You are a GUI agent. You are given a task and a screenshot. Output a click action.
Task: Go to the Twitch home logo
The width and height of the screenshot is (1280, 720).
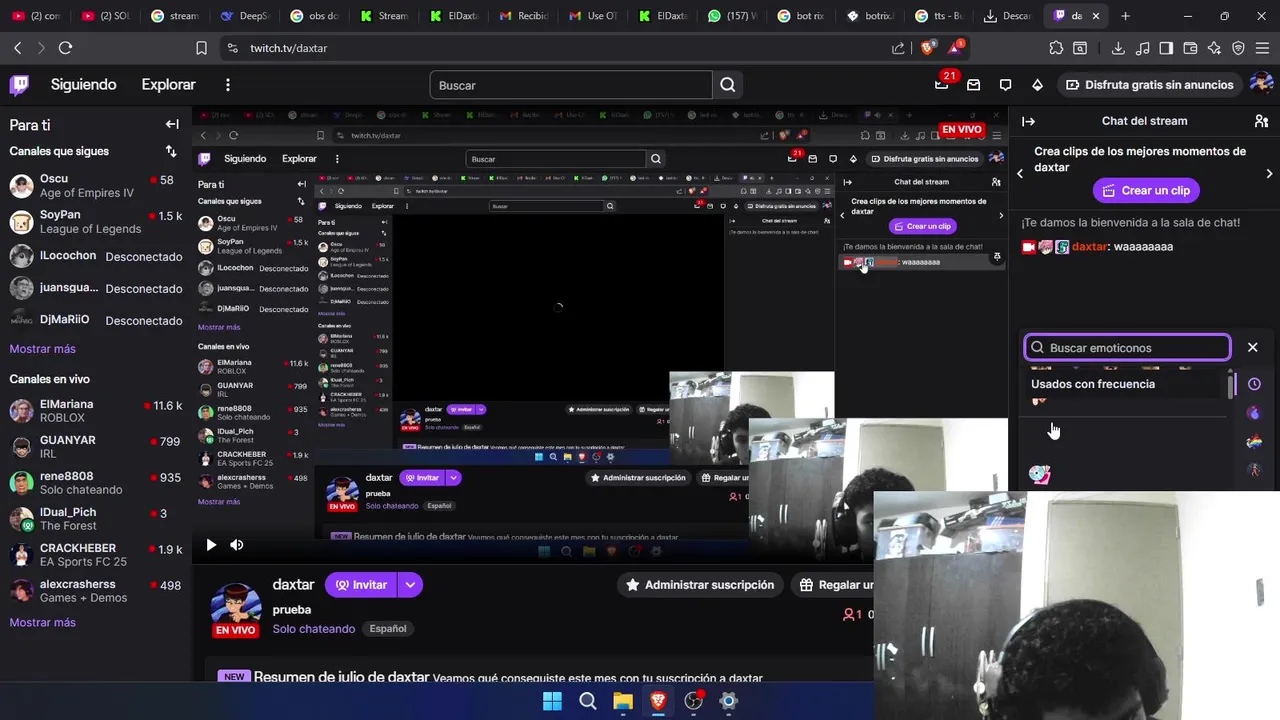coord(19,85)
